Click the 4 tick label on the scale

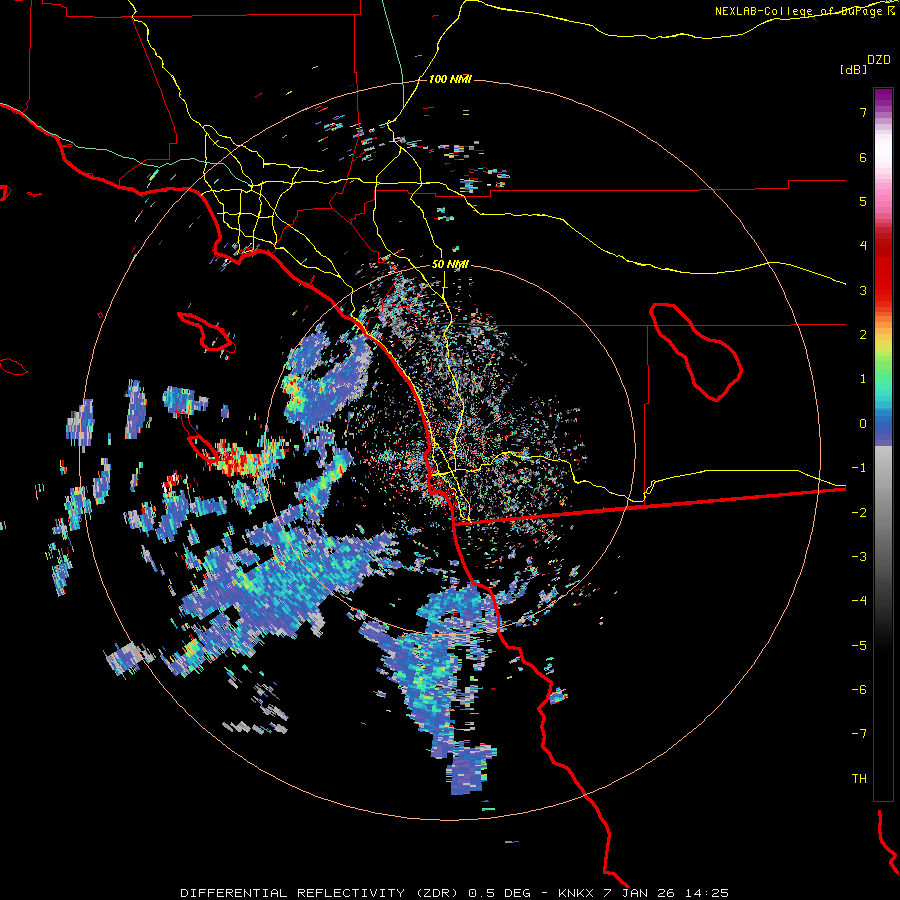point(863,246)
